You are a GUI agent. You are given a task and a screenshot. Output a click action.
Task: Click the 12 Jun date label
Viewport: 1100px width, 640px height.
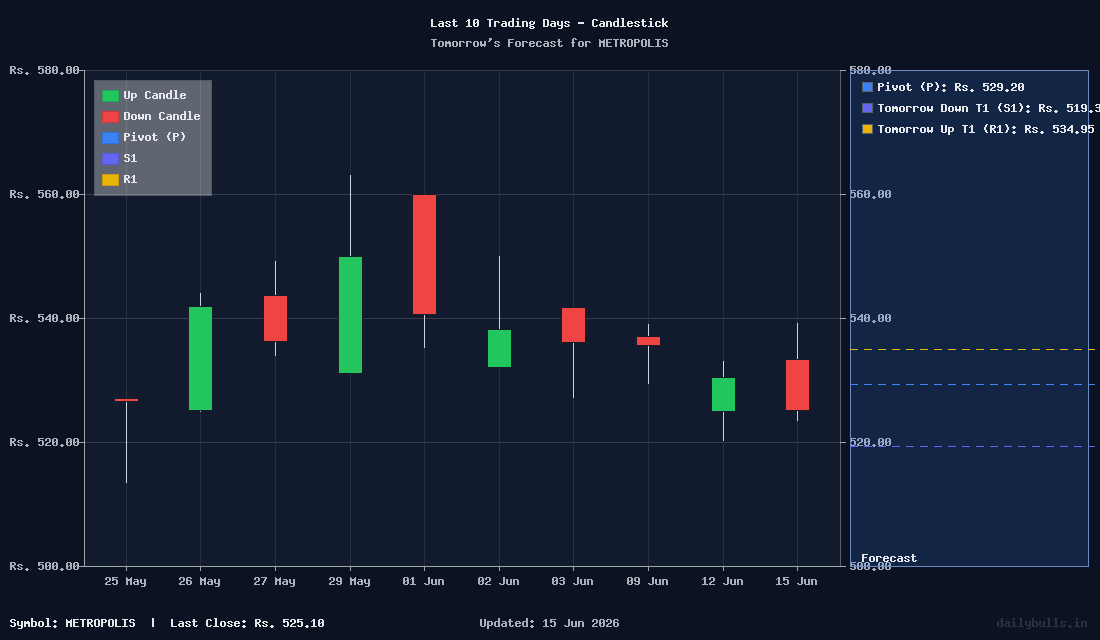click(x=722, y=581)
